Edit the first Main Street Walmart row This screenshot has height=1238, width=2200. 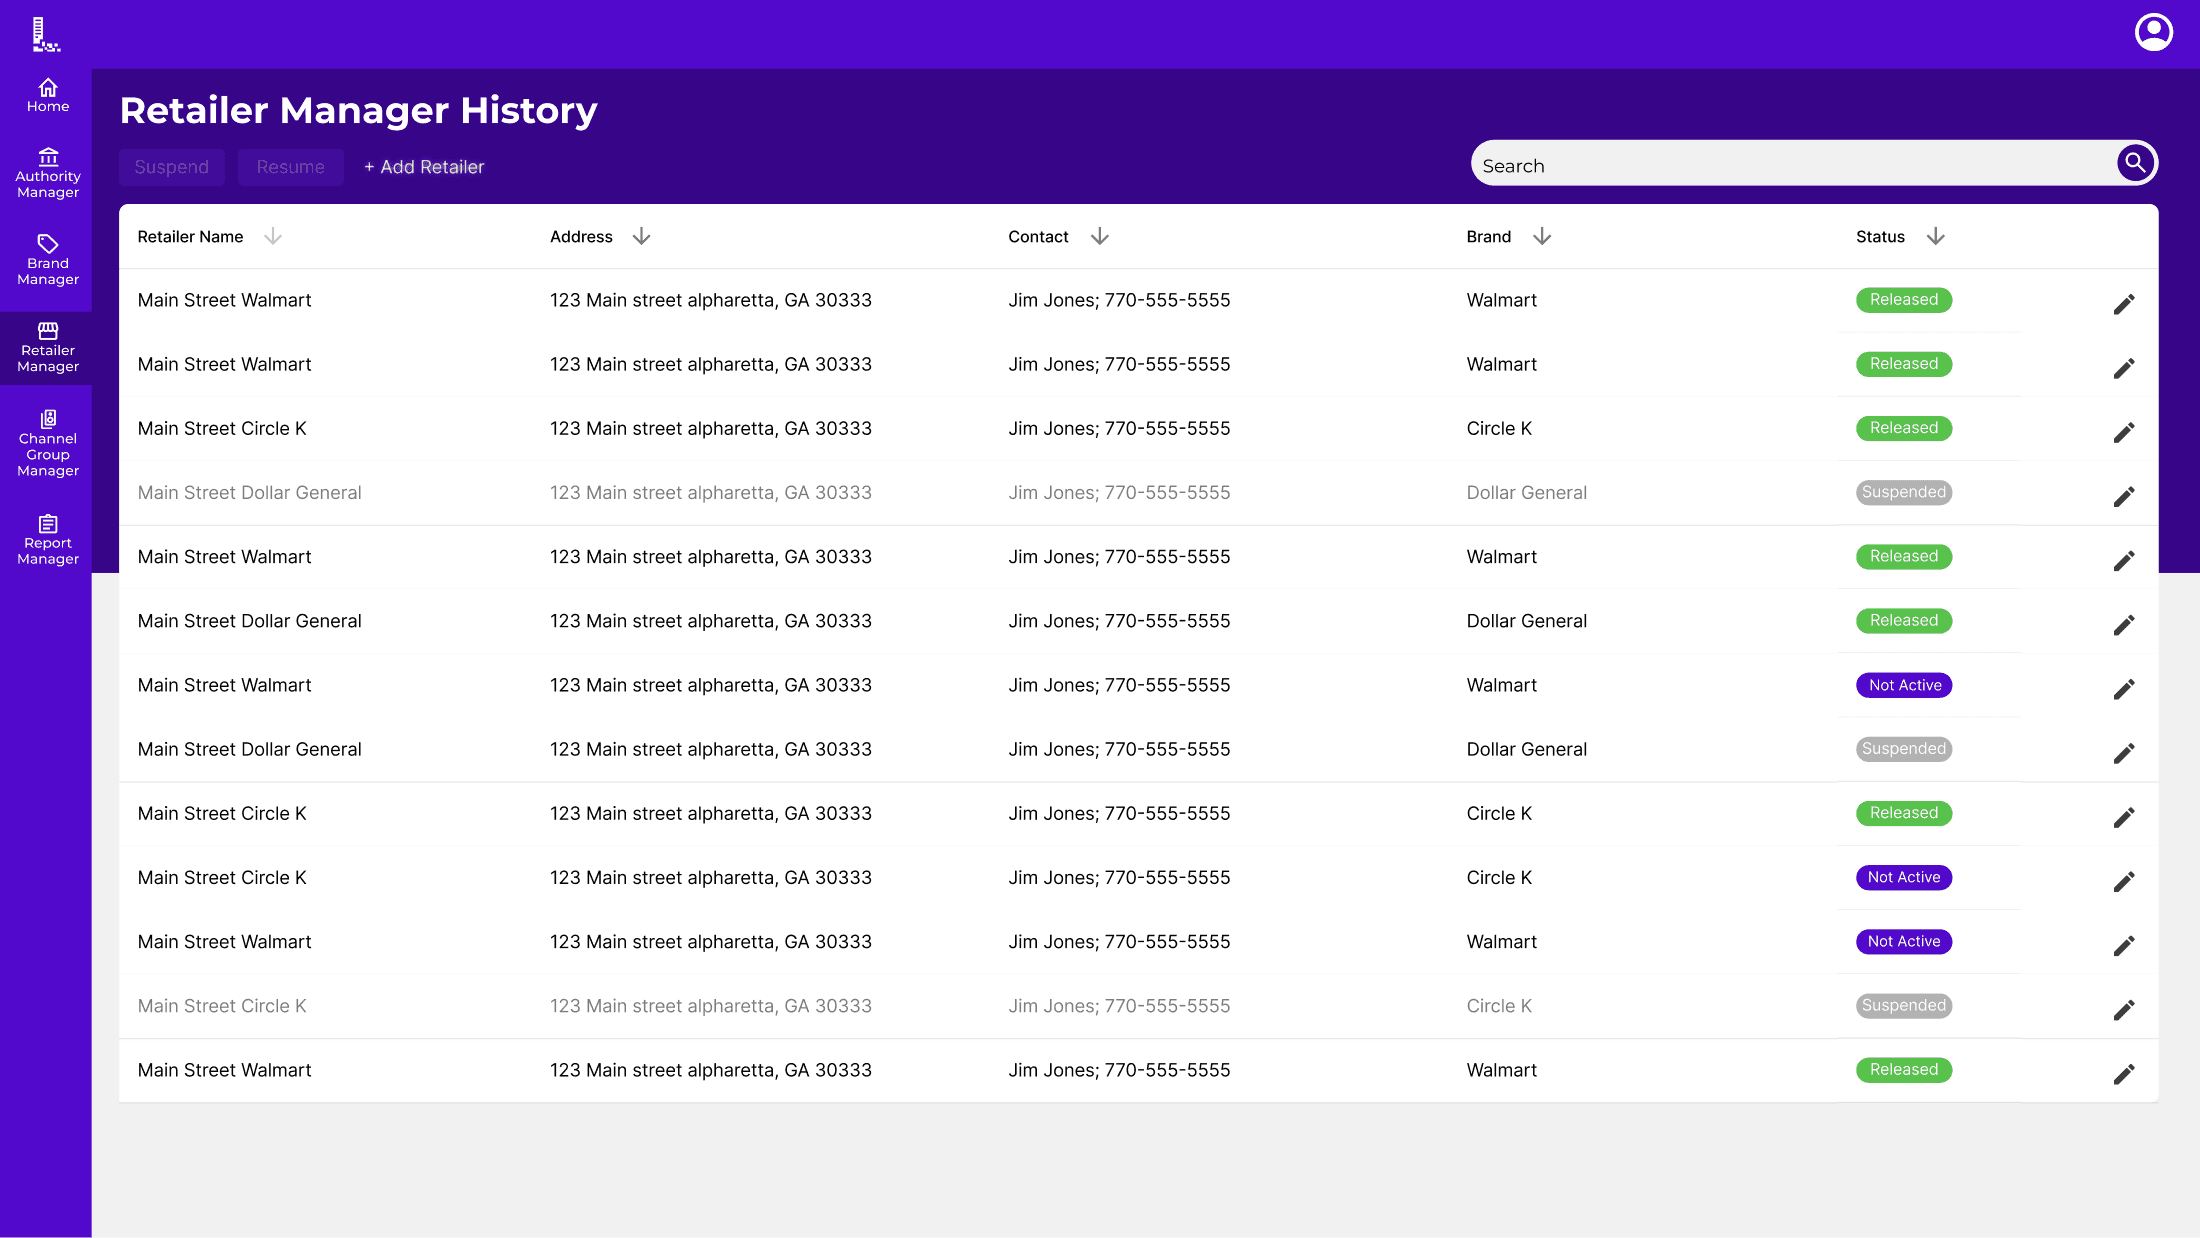pyautogui.click(x=2123, y=304)
